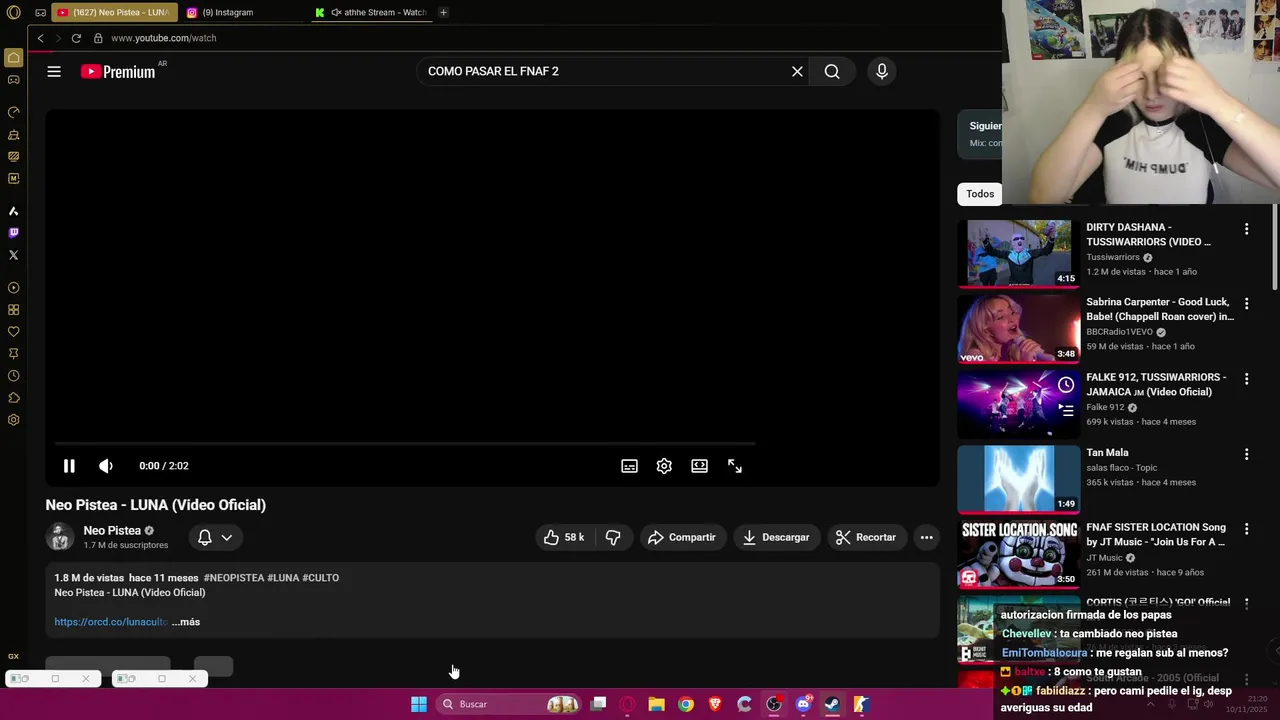Screen dimensions: 1280x720
Task: Open options for FALKE 912 JAMAICA video
Action: (1246, 379)
